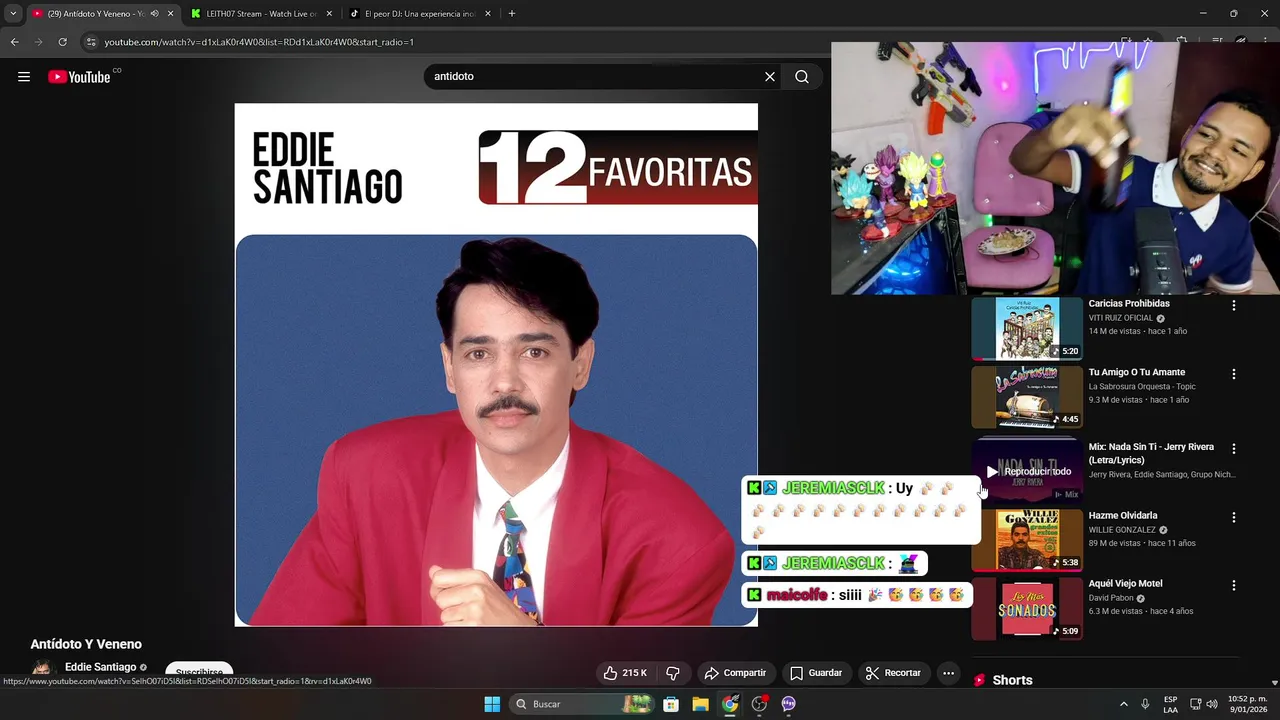Open the Aquél Viejo Motel video title

click(1125, 583)
